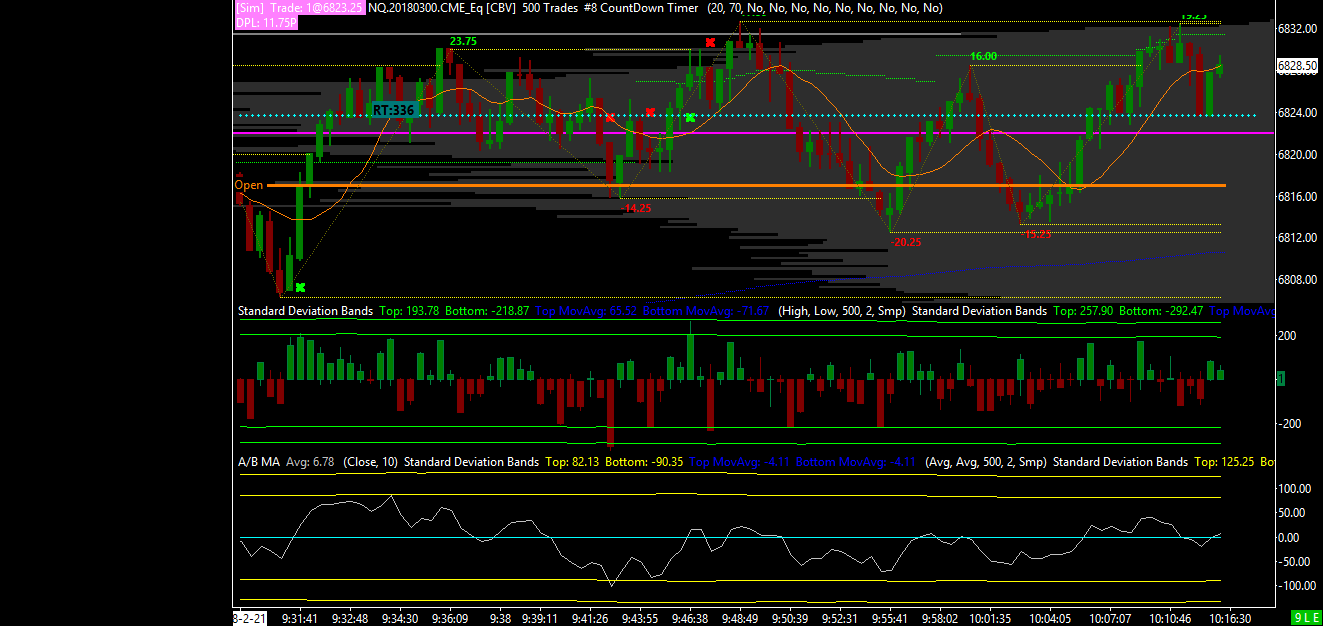Click the Bottom MovAvg: -4.11 value
This screenshot has height=626, width=1323.
point(853,462)
